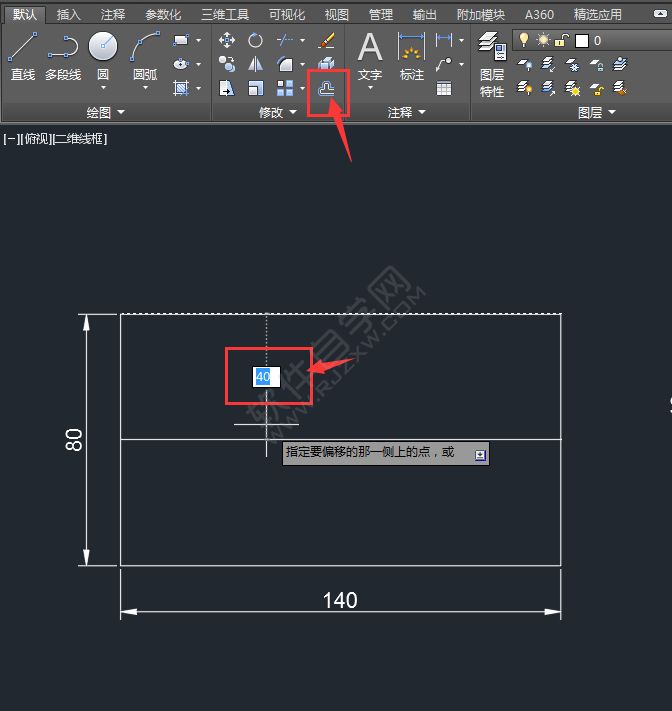Toggle layer 0 on/off lightbulb
The height and width of the screenshot is (711, 672).
point(524,40)
